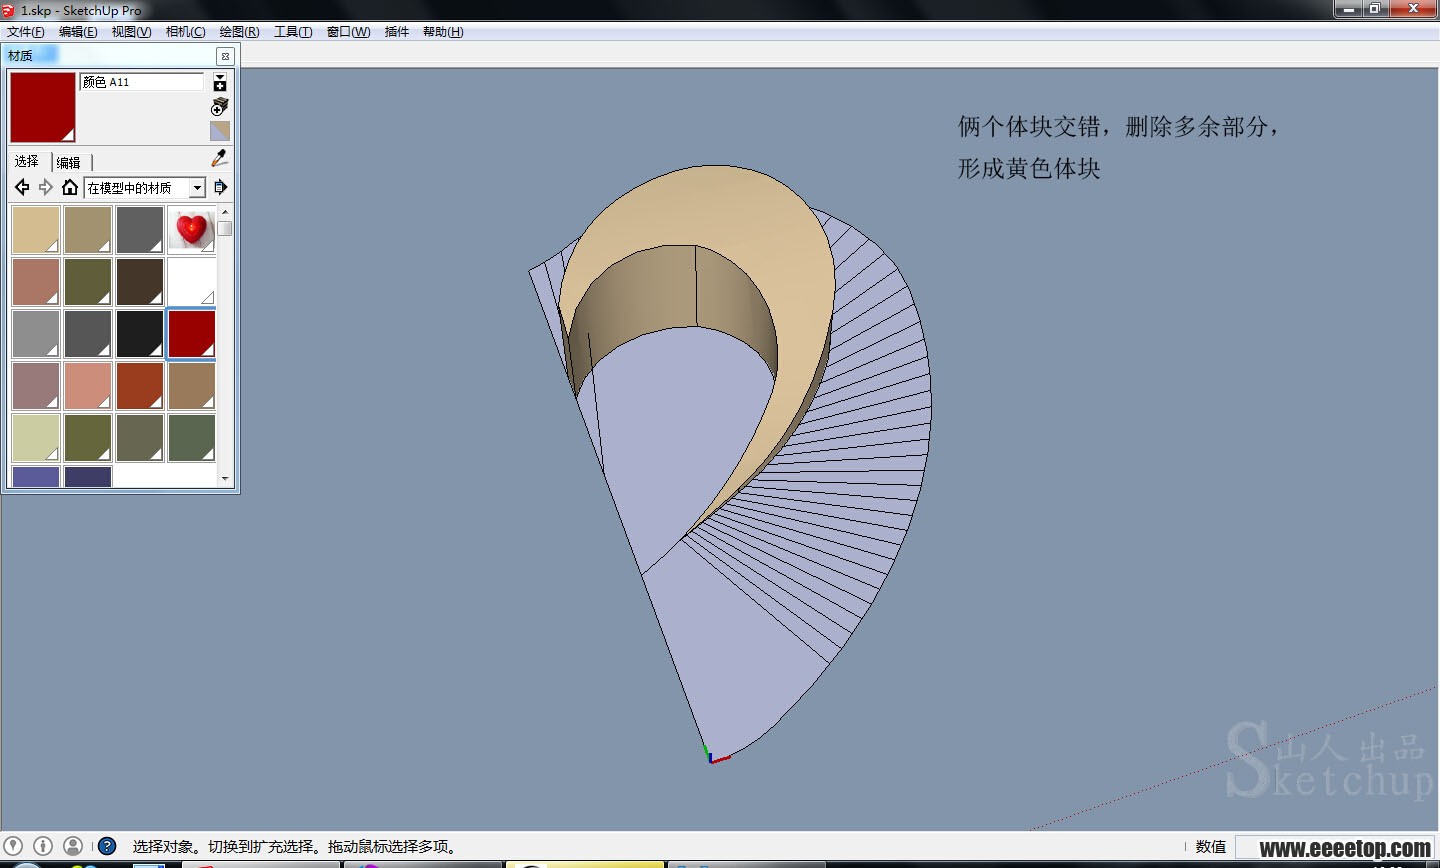Pick the eyedropper sample paint tool
The width and height of the screenshot is (1440, 868).
tap(220, 158)
